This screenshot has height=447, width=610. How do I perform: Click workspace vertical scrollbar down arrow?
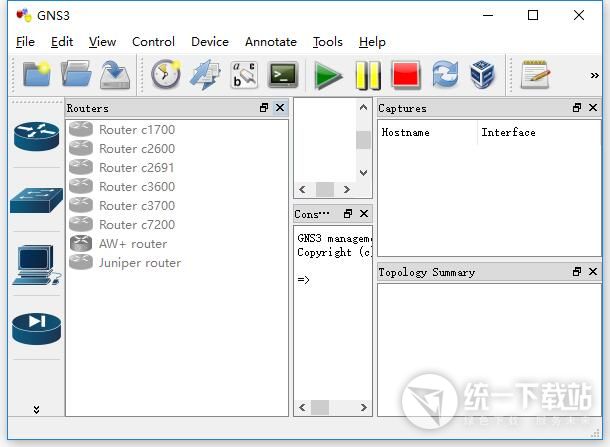coord(363,173)
